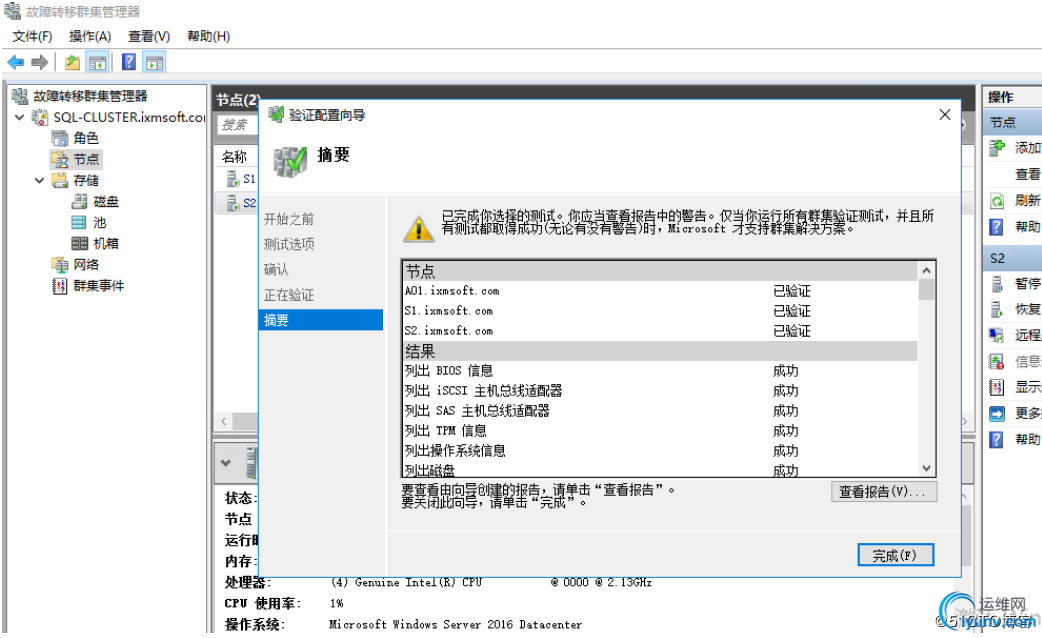Select 磁盘 under storage
The image size is (1042, 638).
(106, 201)
